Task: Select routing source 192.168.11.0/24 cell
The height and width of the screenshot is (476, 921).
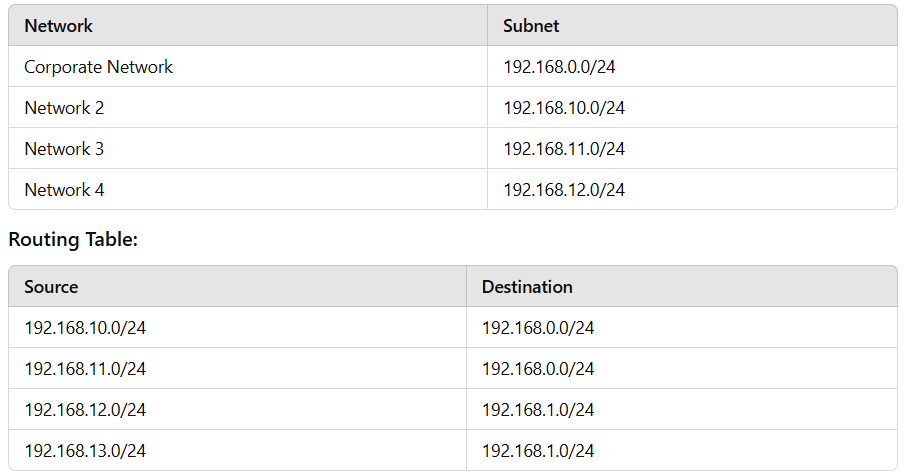Action: click(x=85, y=369)
